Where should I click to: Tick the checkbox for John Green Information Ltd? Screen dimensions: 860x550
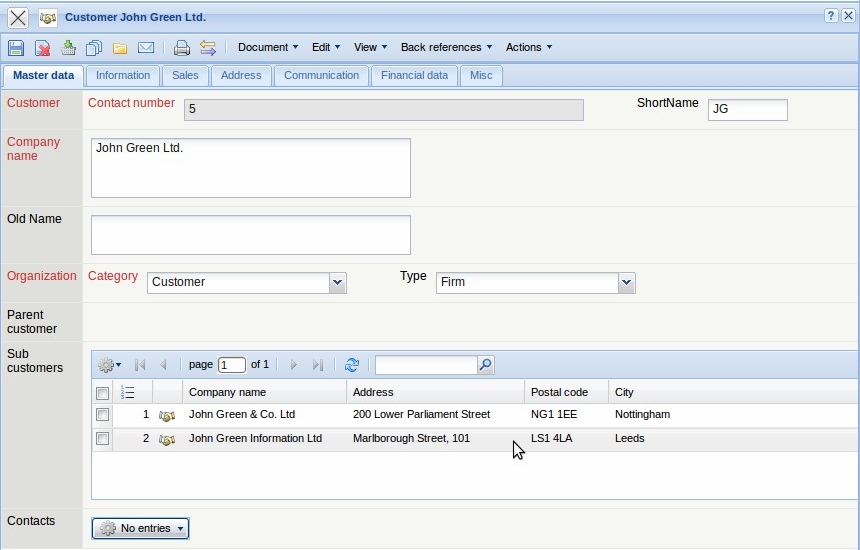tap(102, 438)
